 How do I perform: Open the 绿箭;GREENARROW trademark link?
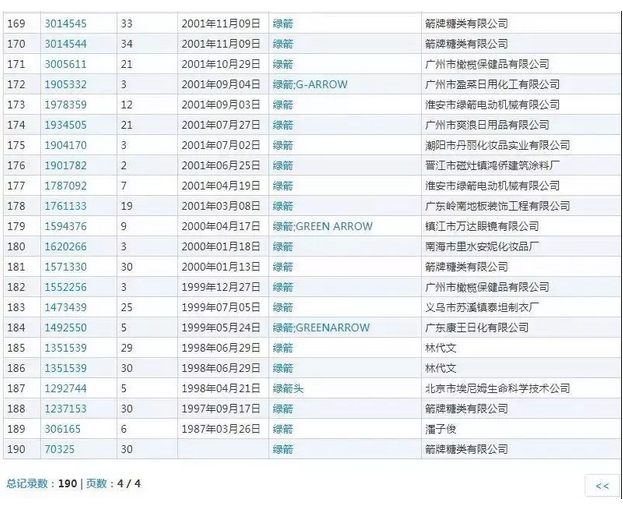coord(321,327)
